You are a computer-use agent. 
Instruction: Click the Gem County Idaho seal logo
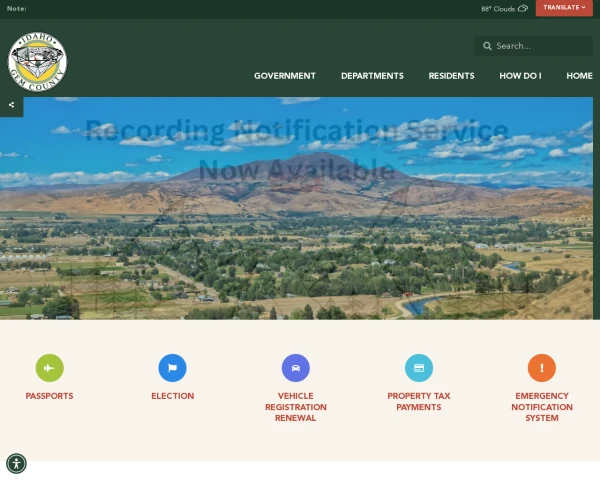pyautogui.click(x=38, y=62)
